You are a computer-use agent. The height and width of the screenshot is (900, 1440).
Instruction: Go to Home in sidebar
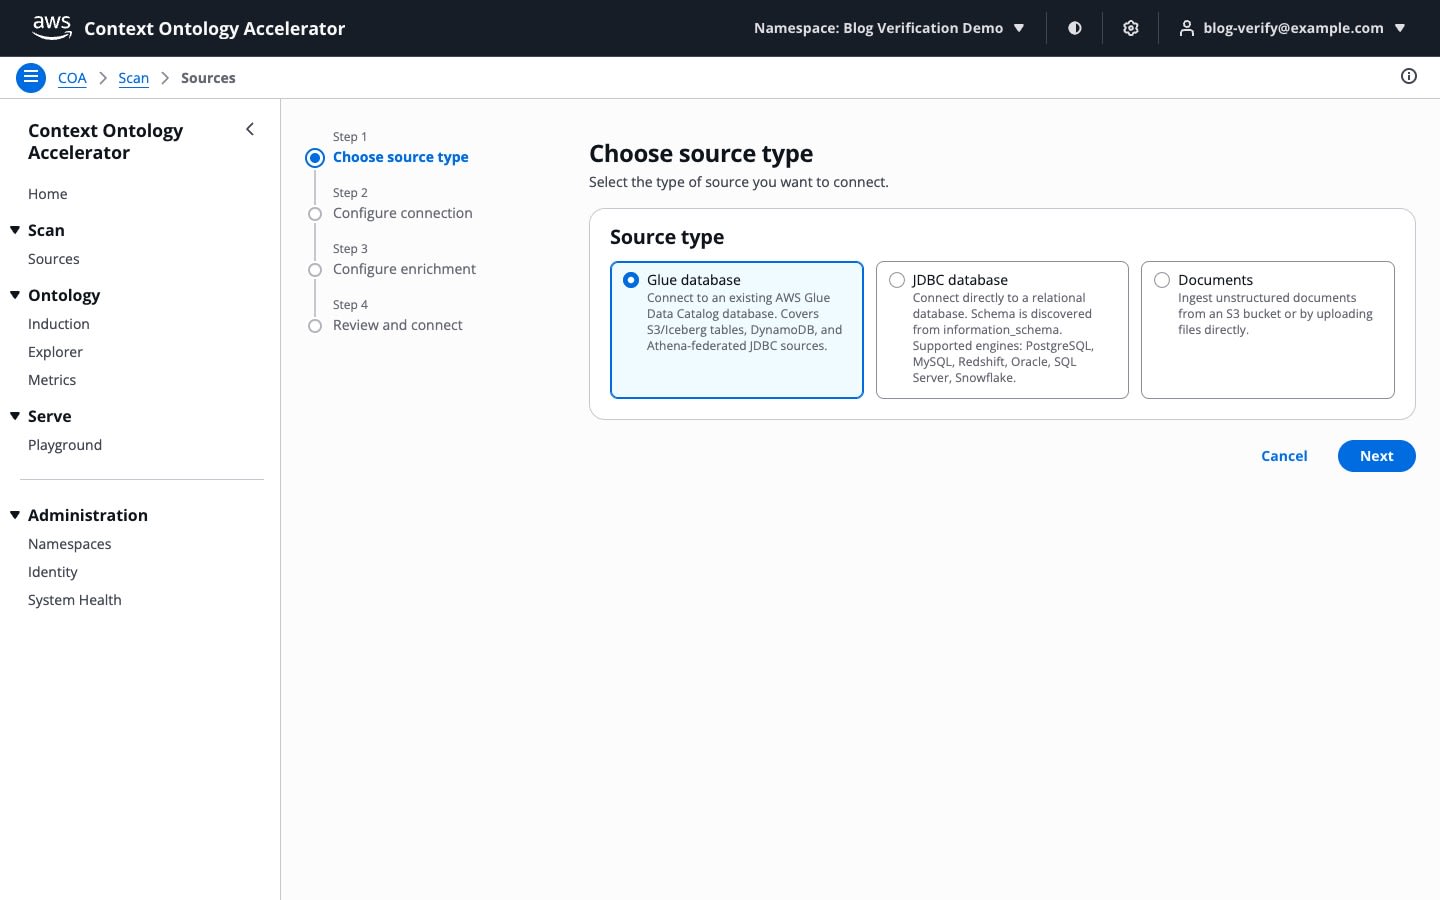point(48,194)
